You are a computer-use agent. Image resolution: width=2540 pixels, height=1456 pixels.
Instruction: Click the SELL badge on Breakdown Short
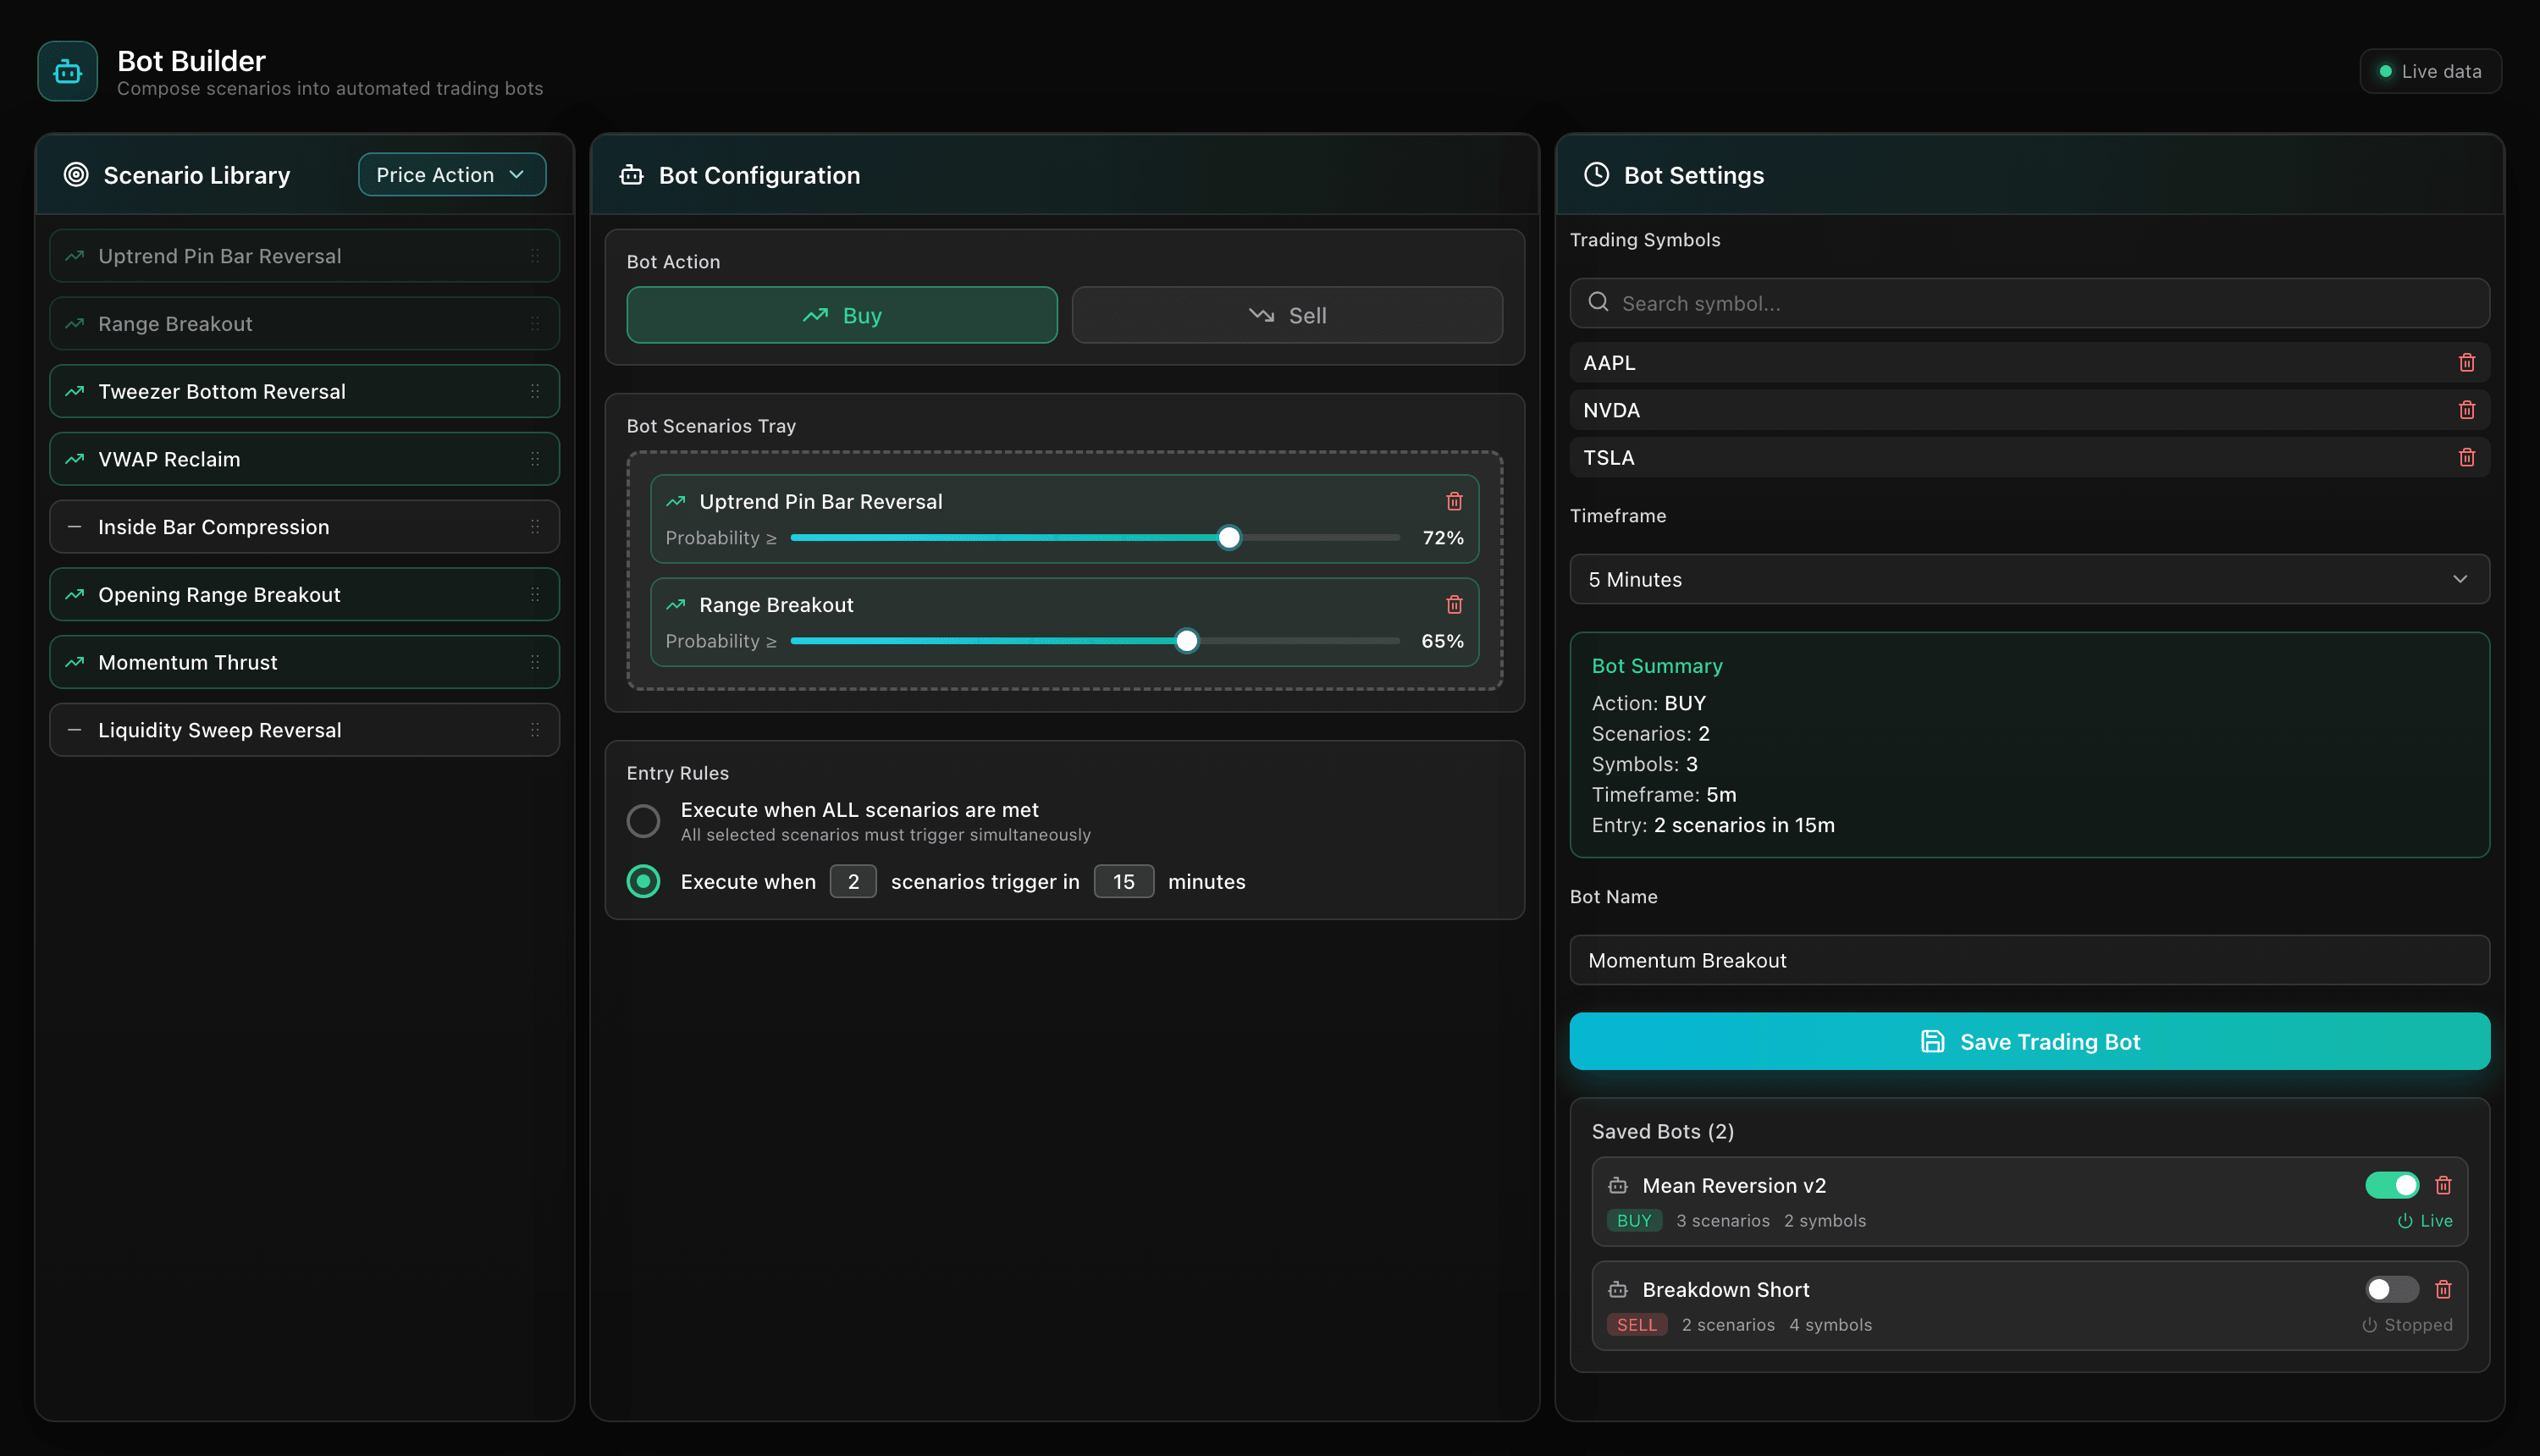pos(1637,1325)
